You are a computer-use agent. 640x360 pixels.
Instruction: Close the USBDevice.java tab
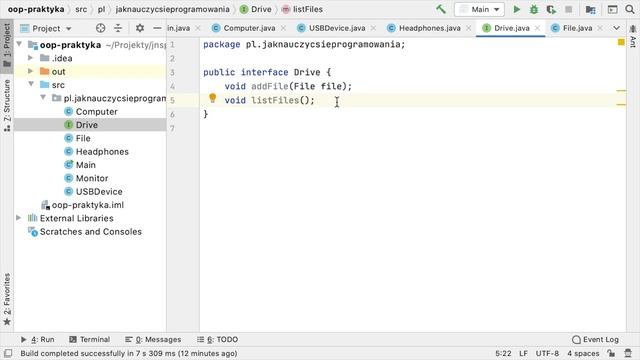(373, 28)
